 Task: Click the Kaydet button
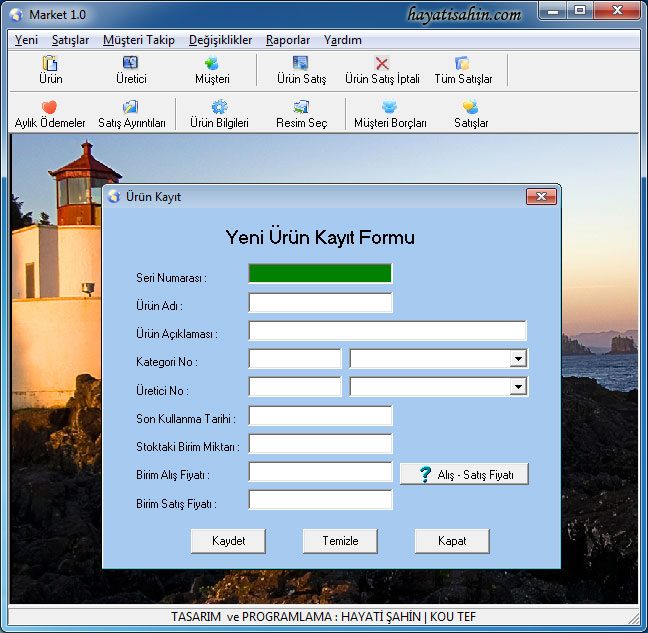(228, 541)
